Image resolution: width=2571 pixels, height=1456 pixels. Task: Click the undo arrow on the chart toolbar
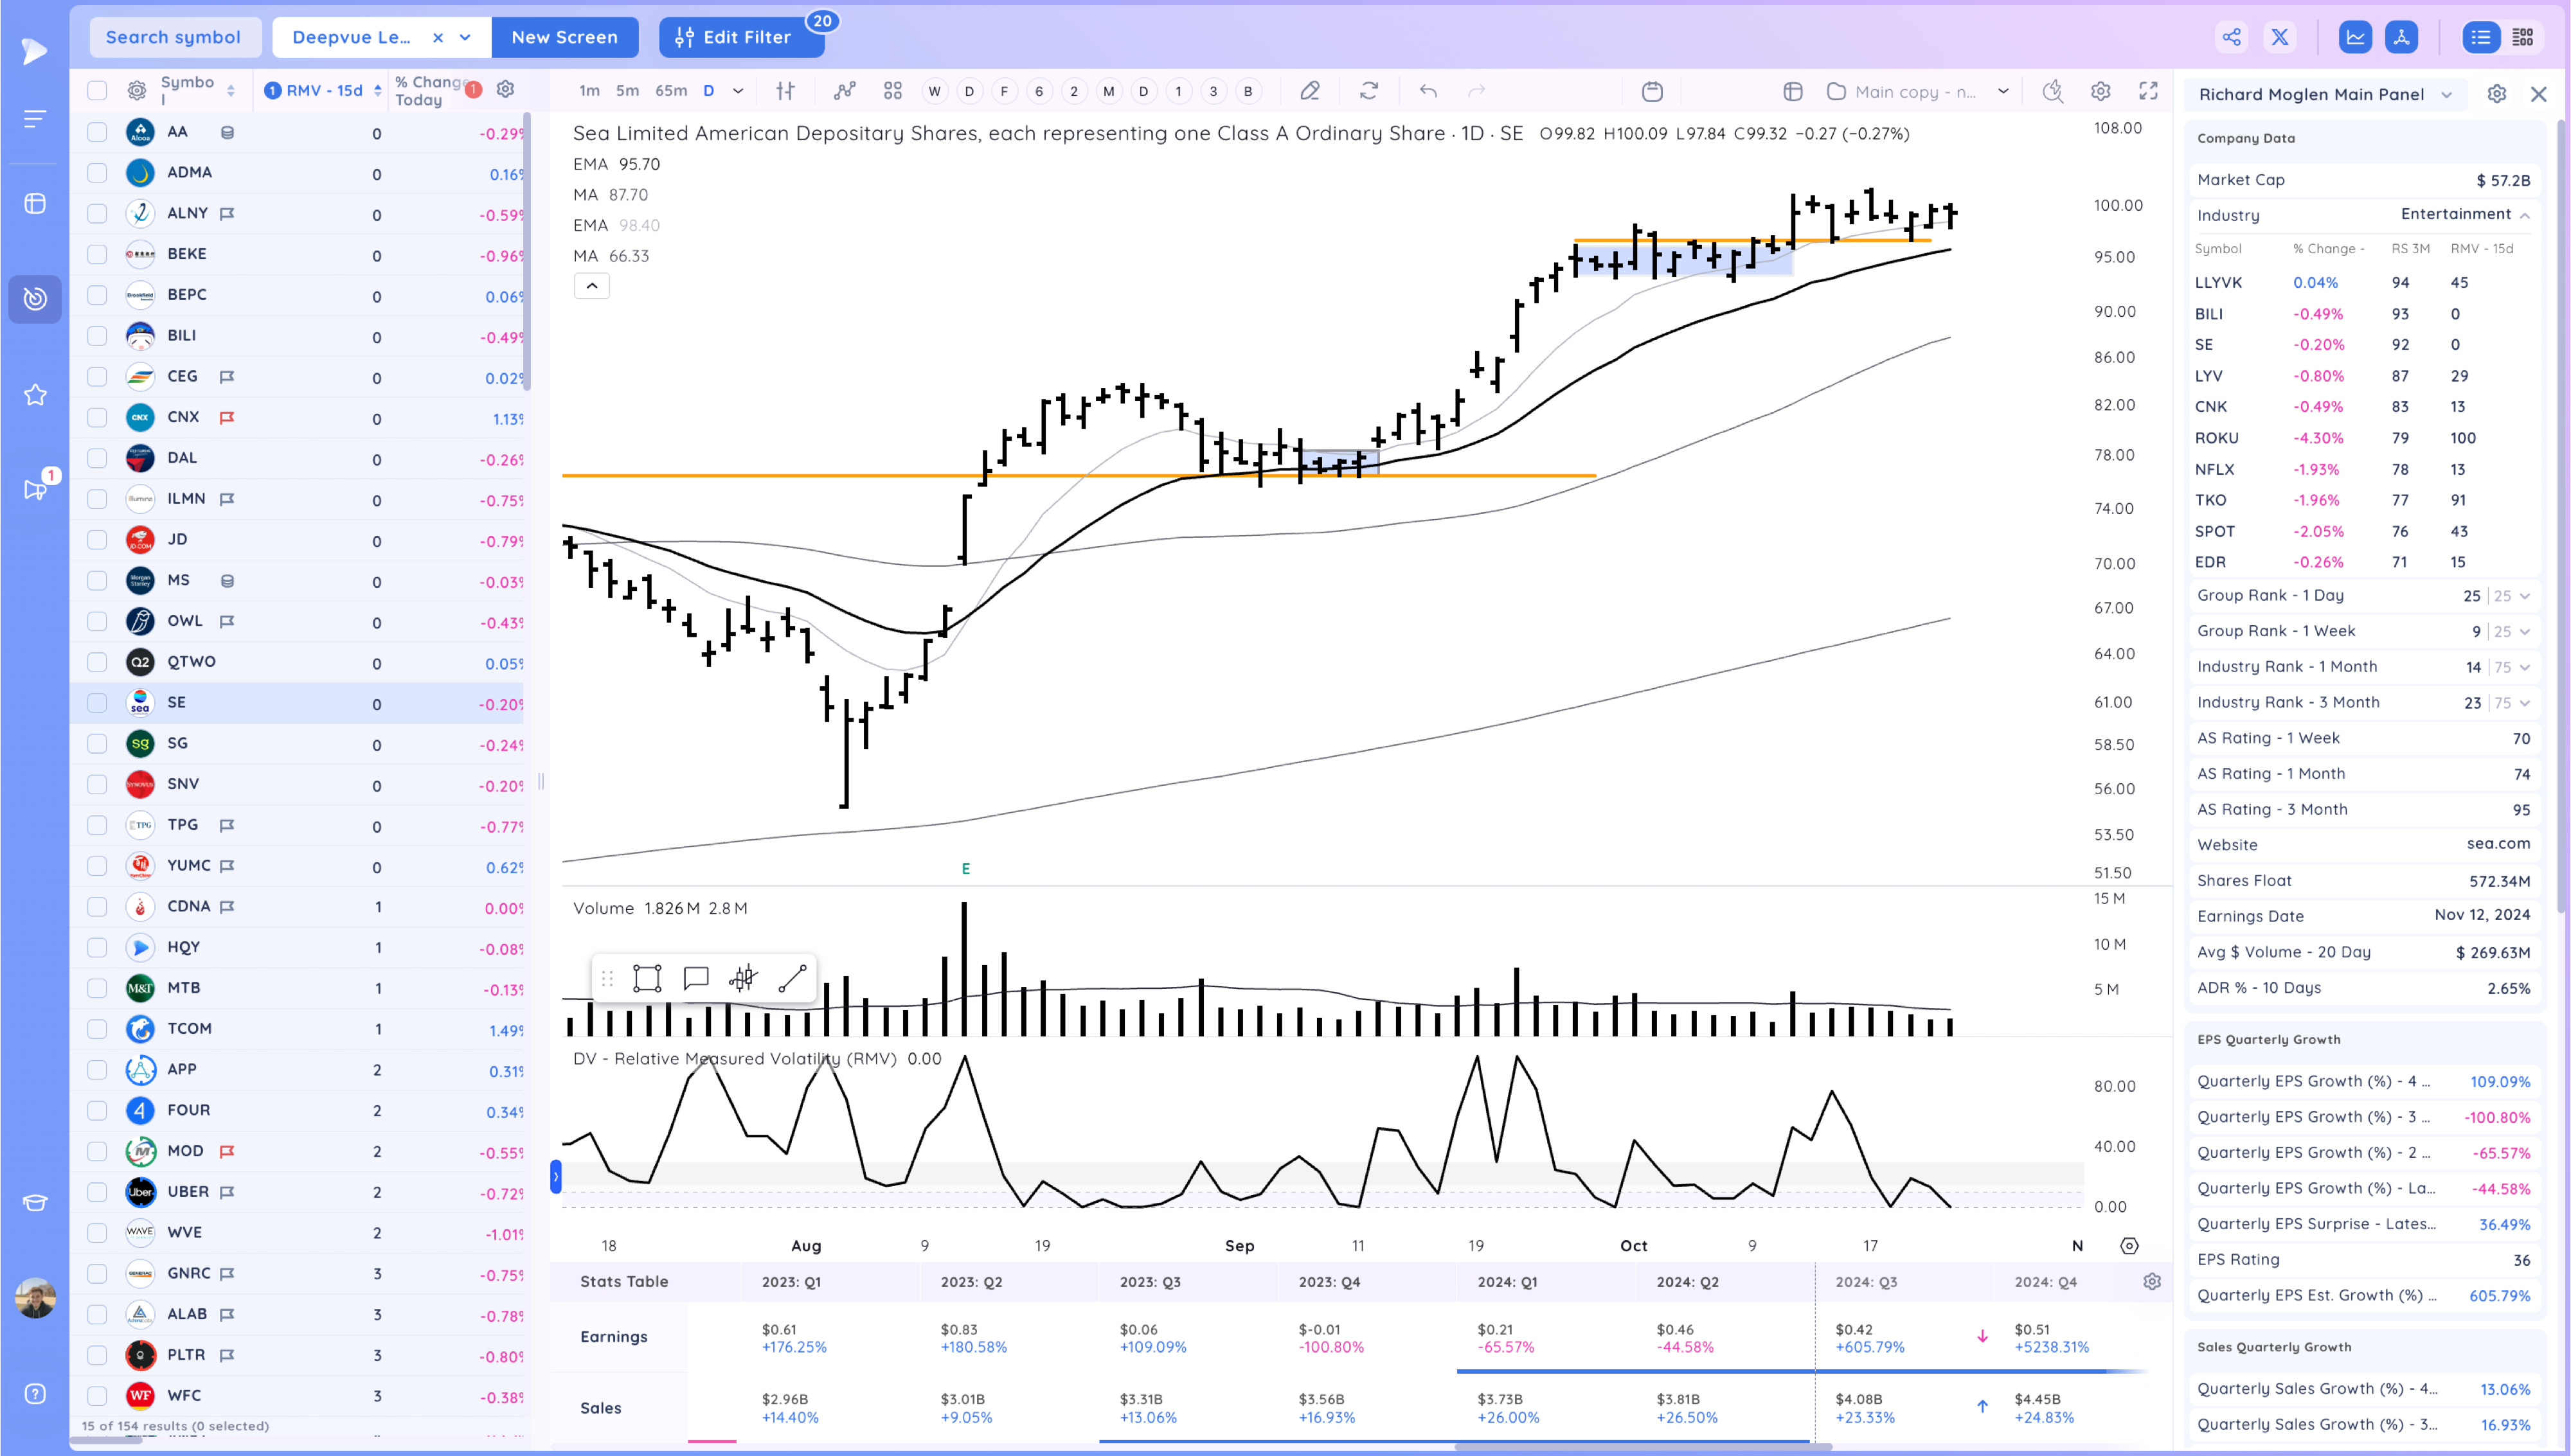1428,91
